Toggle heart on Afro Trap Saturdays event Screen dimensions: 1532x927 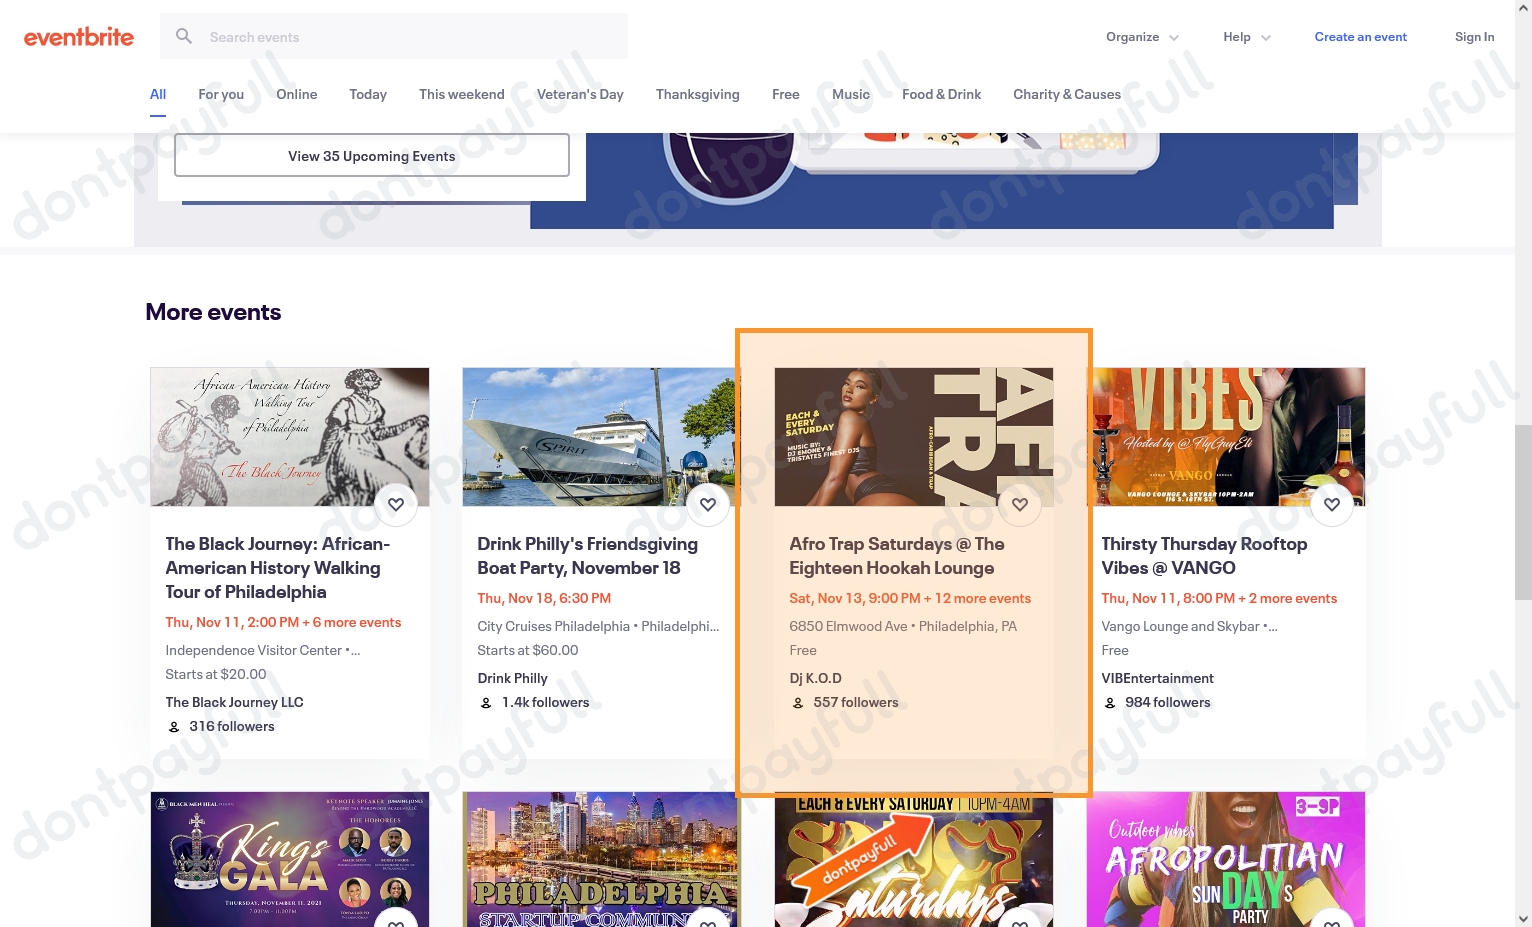point(1020,505)
